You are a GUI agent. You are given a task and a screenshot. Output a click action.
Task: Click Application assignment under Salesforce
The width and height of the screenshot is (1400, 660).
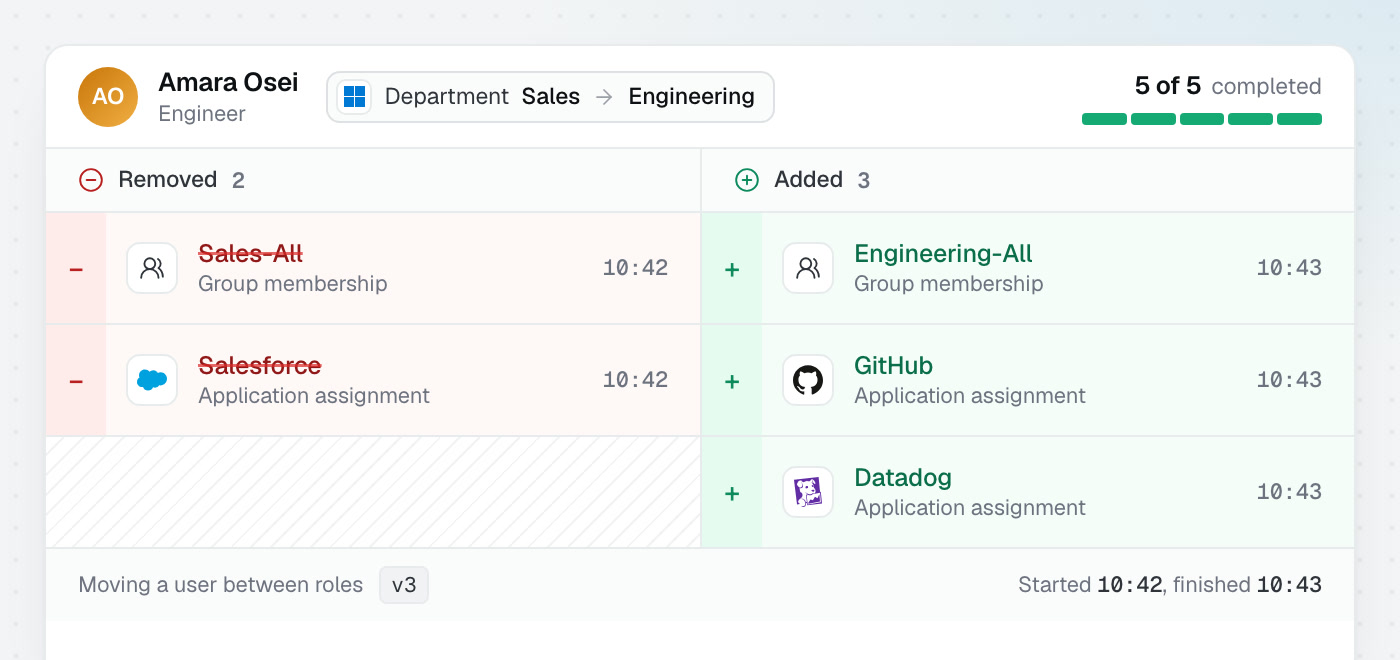[x=314, y=396]
